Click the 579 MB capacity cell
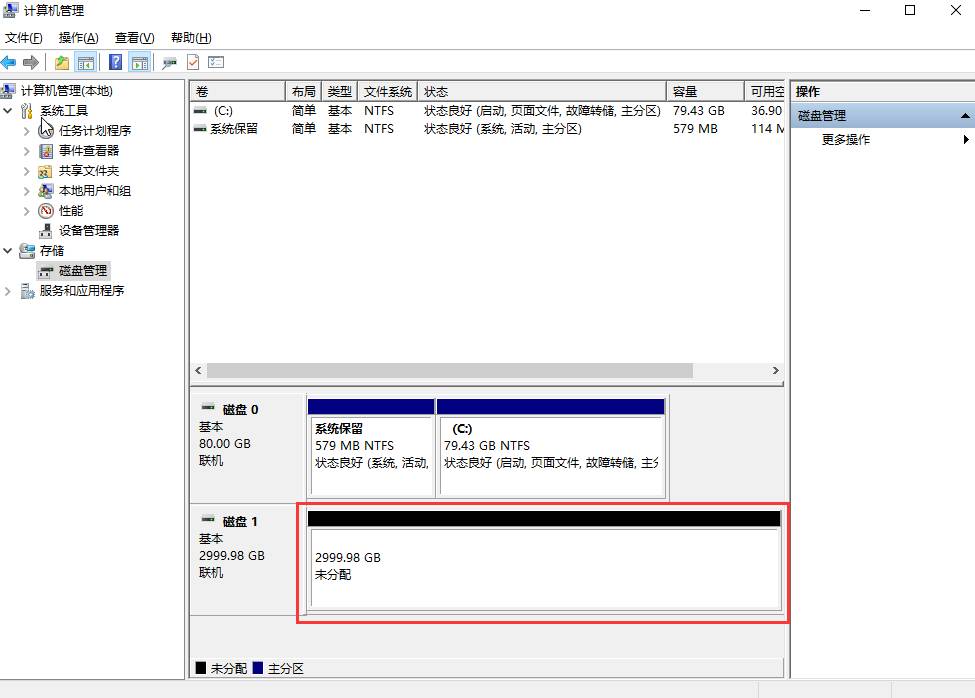Screen dimensions: 975x698 [695, 129]
